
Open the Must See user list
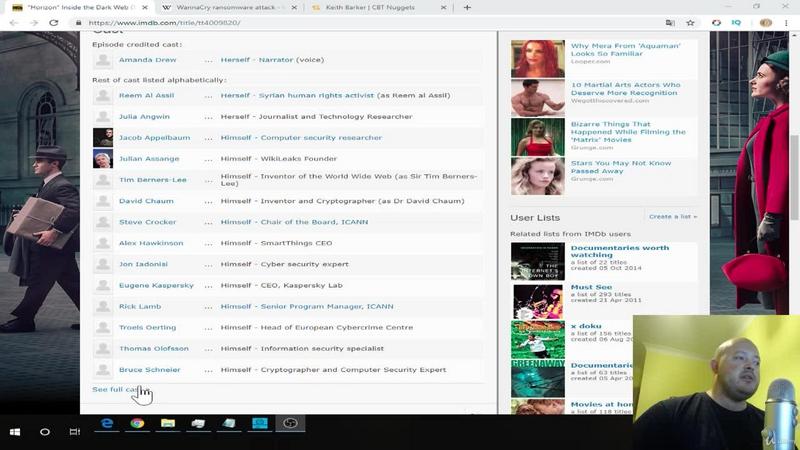(x=591, y=287)
